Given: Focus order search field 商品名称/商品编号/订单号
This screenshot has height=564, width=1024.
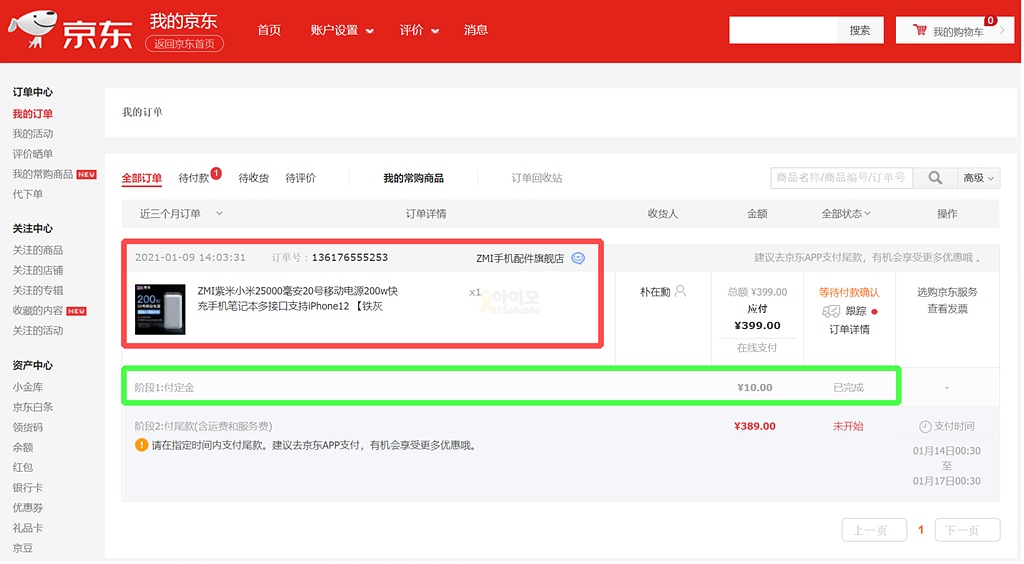Looking at the screenshot, I should 841,178.
